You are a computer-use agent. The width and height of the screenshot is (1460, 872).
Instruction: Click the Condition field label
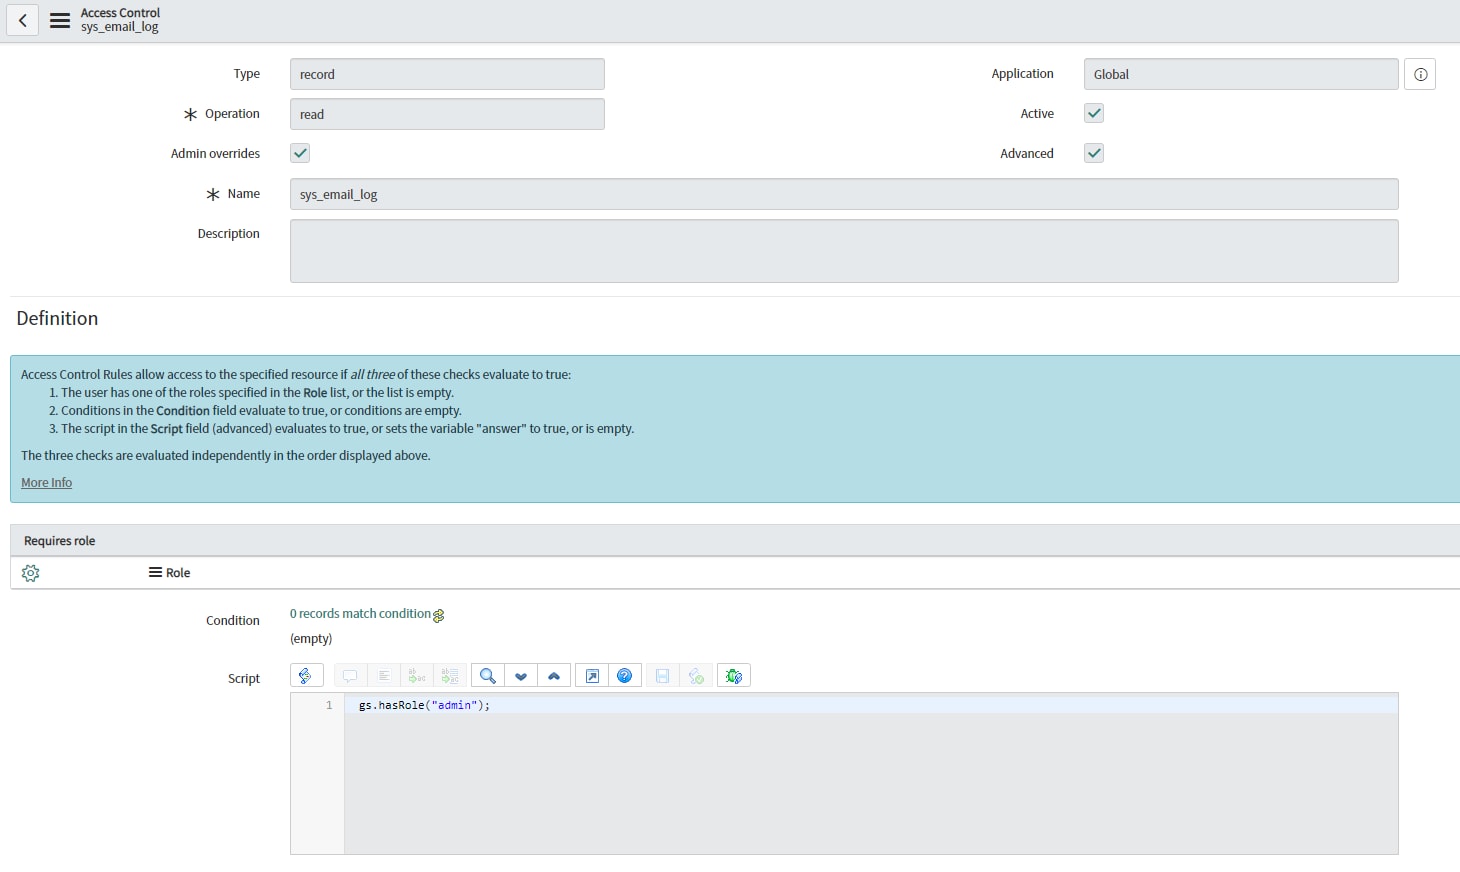coord(233,620)
